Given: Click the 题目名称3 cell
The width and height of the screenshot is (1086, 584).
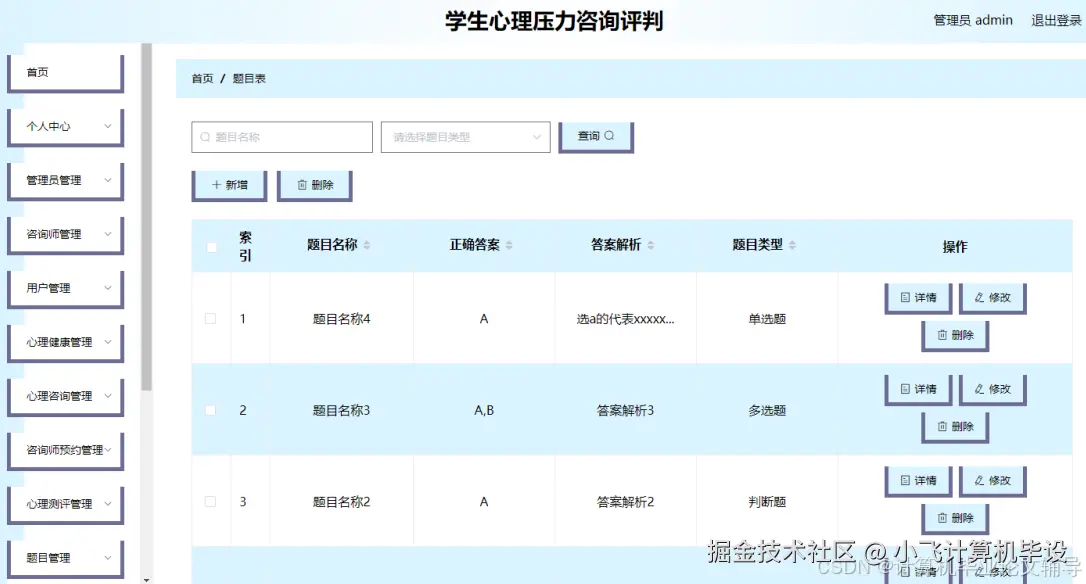Looking at the screenshot, I should tap(341, 410).
